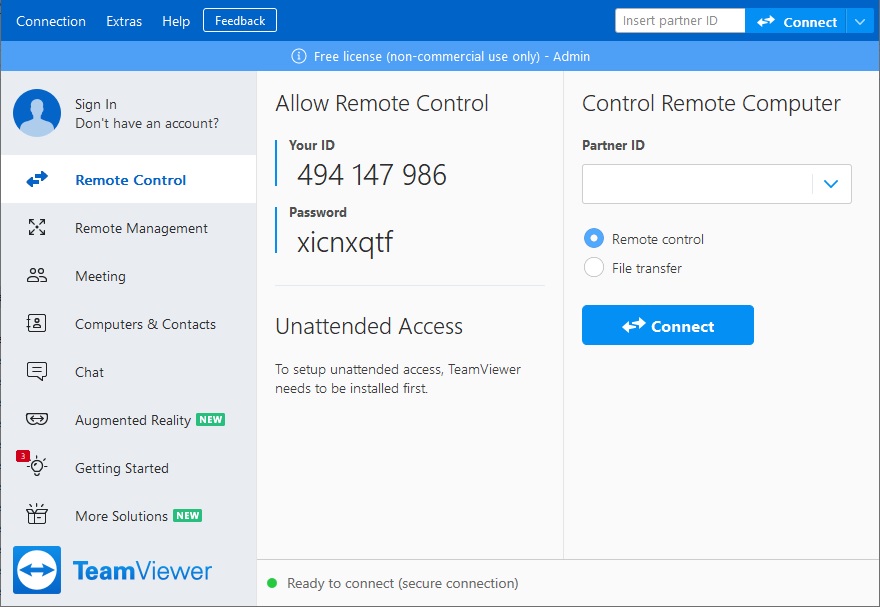Click the Partner ID text box
This screenshot has width=880, height=607.
[x=696, y=183]
